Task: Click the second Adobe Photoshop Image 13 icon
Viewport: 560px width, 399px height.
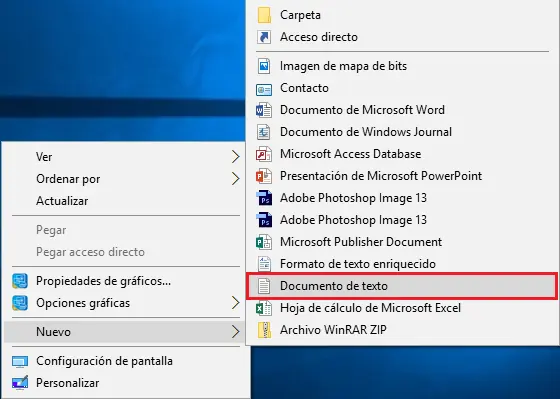Action: coord(264,220)
